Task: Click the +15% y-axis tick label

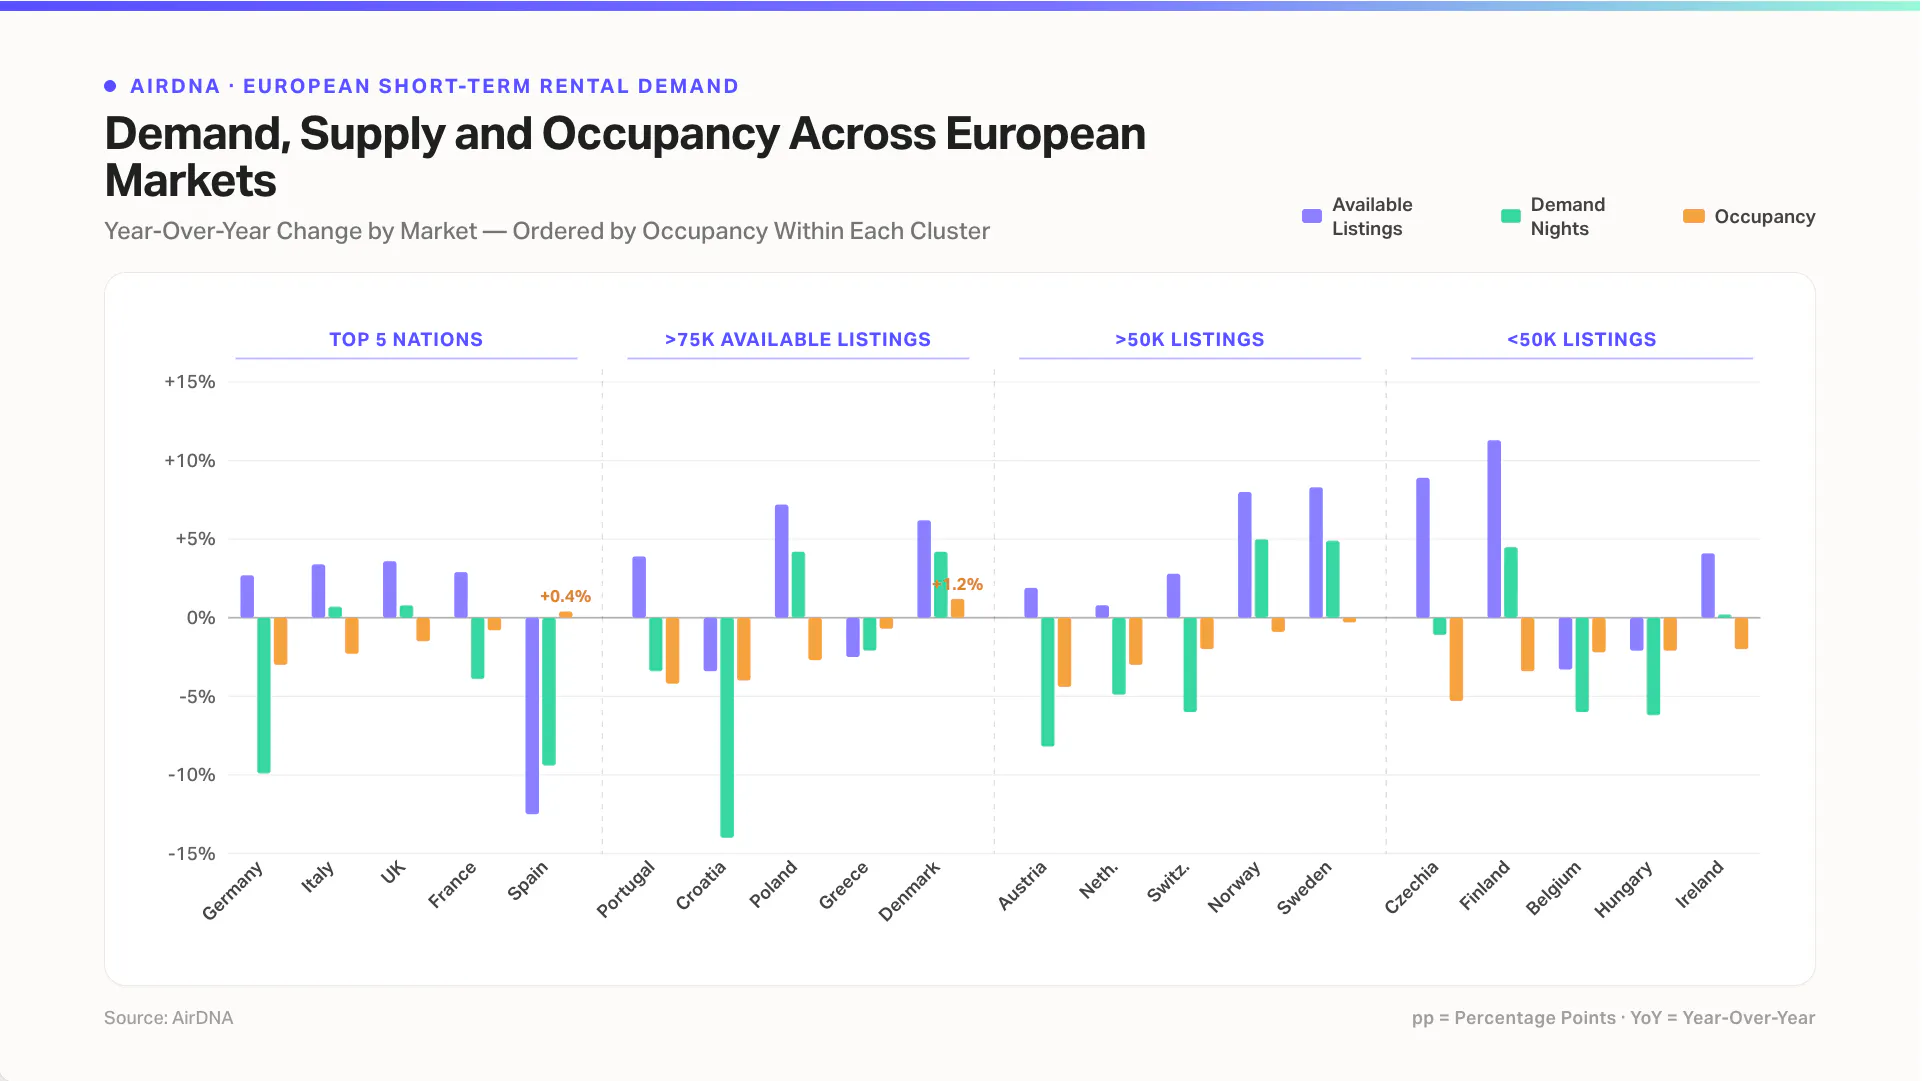Action: tap(190, 382)
